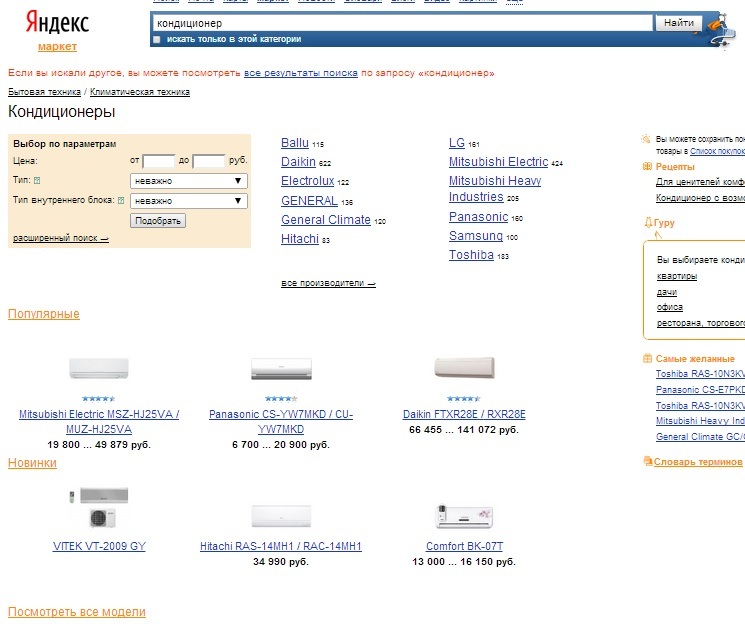Click the Яндекс logo

(57, 22)
